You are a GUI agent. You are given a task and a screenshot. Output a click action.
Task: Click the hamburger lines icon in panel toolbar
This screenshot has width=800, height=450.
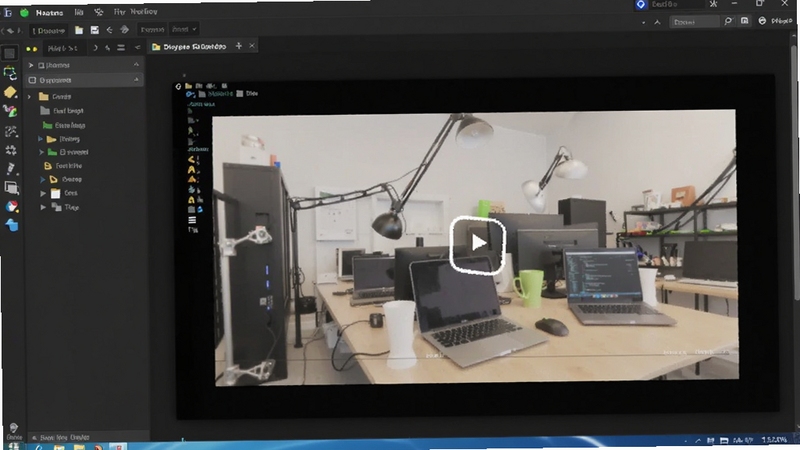click(x=121, y=48)
